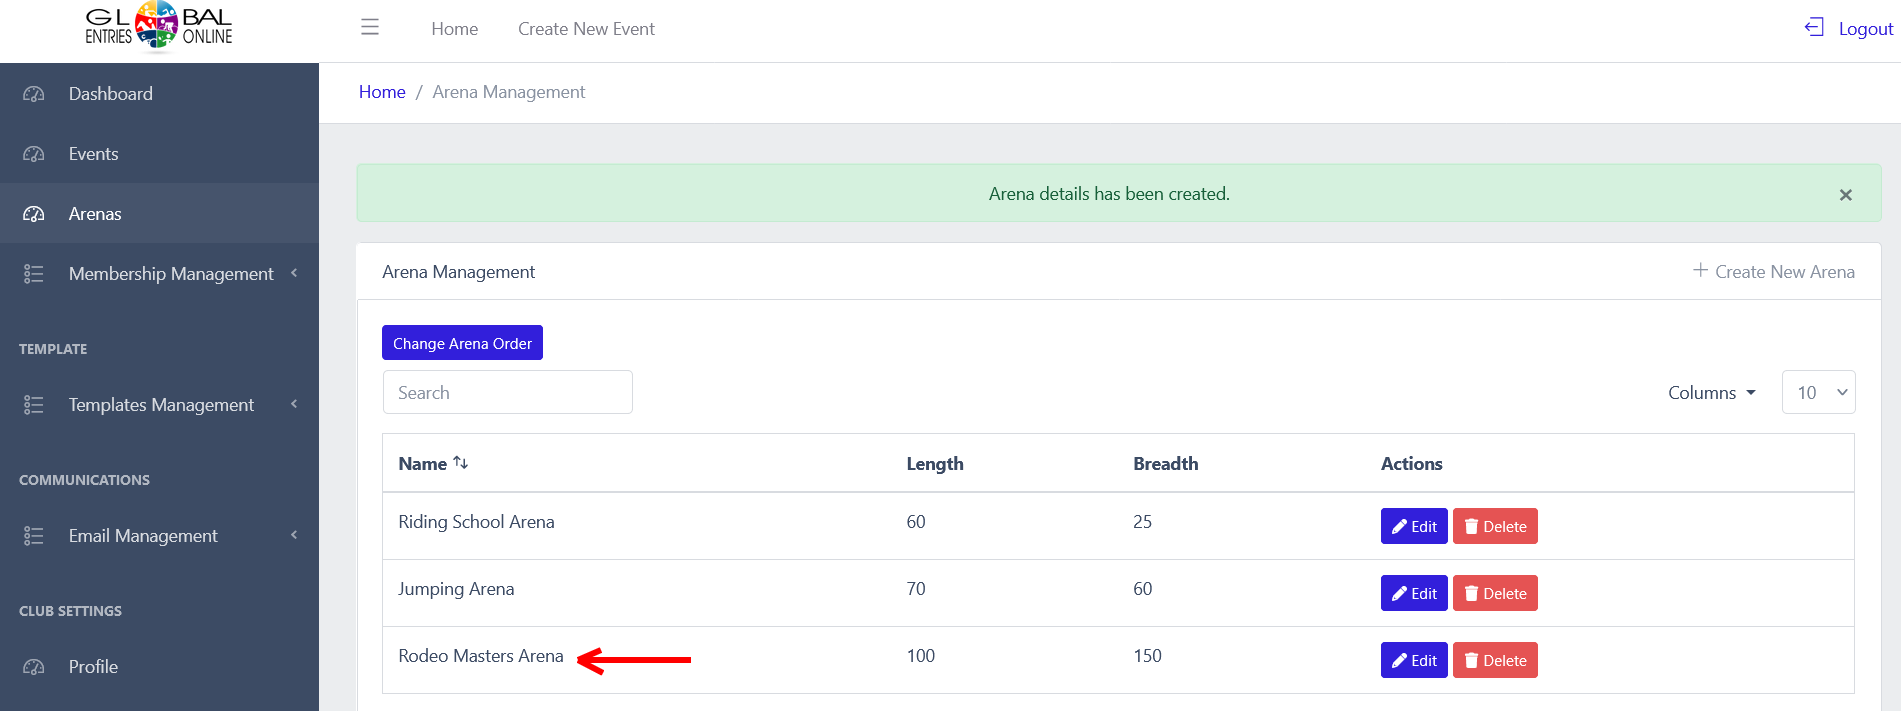The width and height of the screenshot is (1901, 711).
Task: Click the Events sidebar icon
Action: click(34, 154)
